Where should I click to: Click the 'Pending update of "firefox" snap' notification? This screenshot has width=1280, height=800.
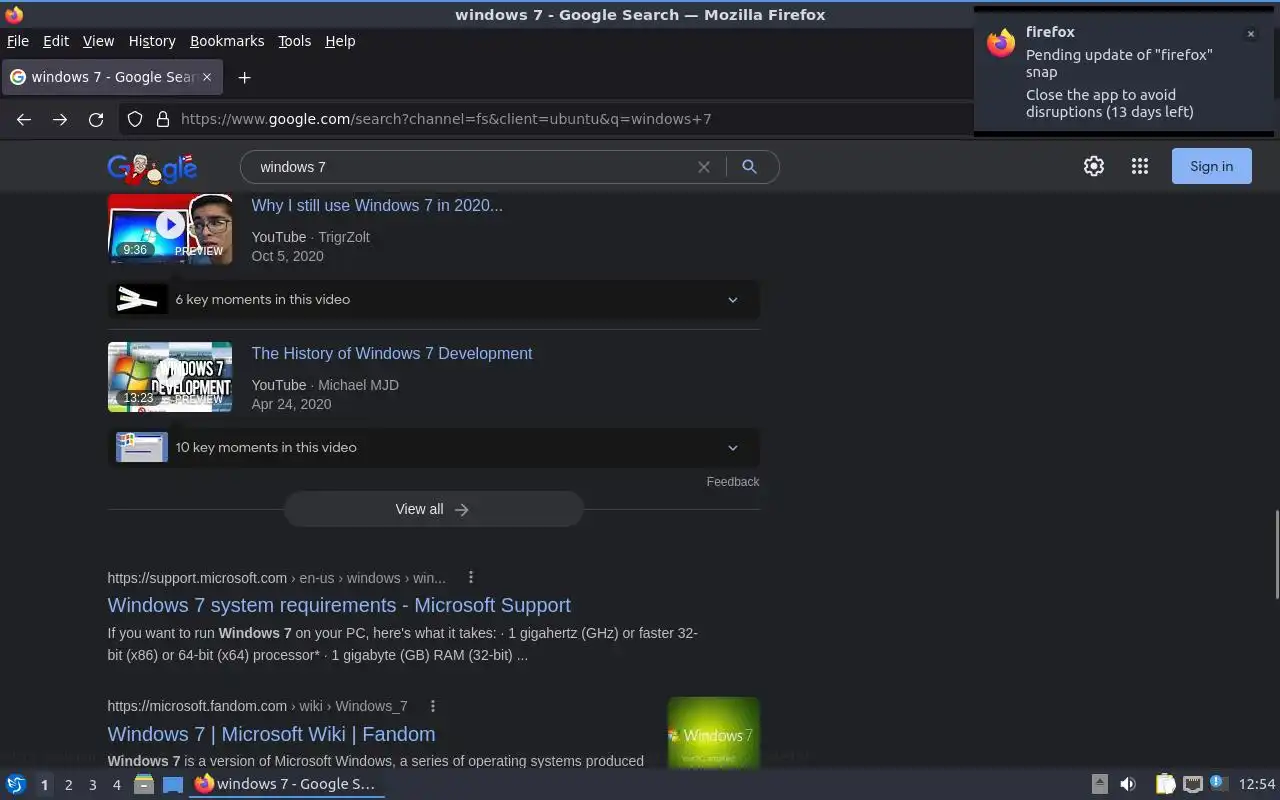tap(1124, 71)
